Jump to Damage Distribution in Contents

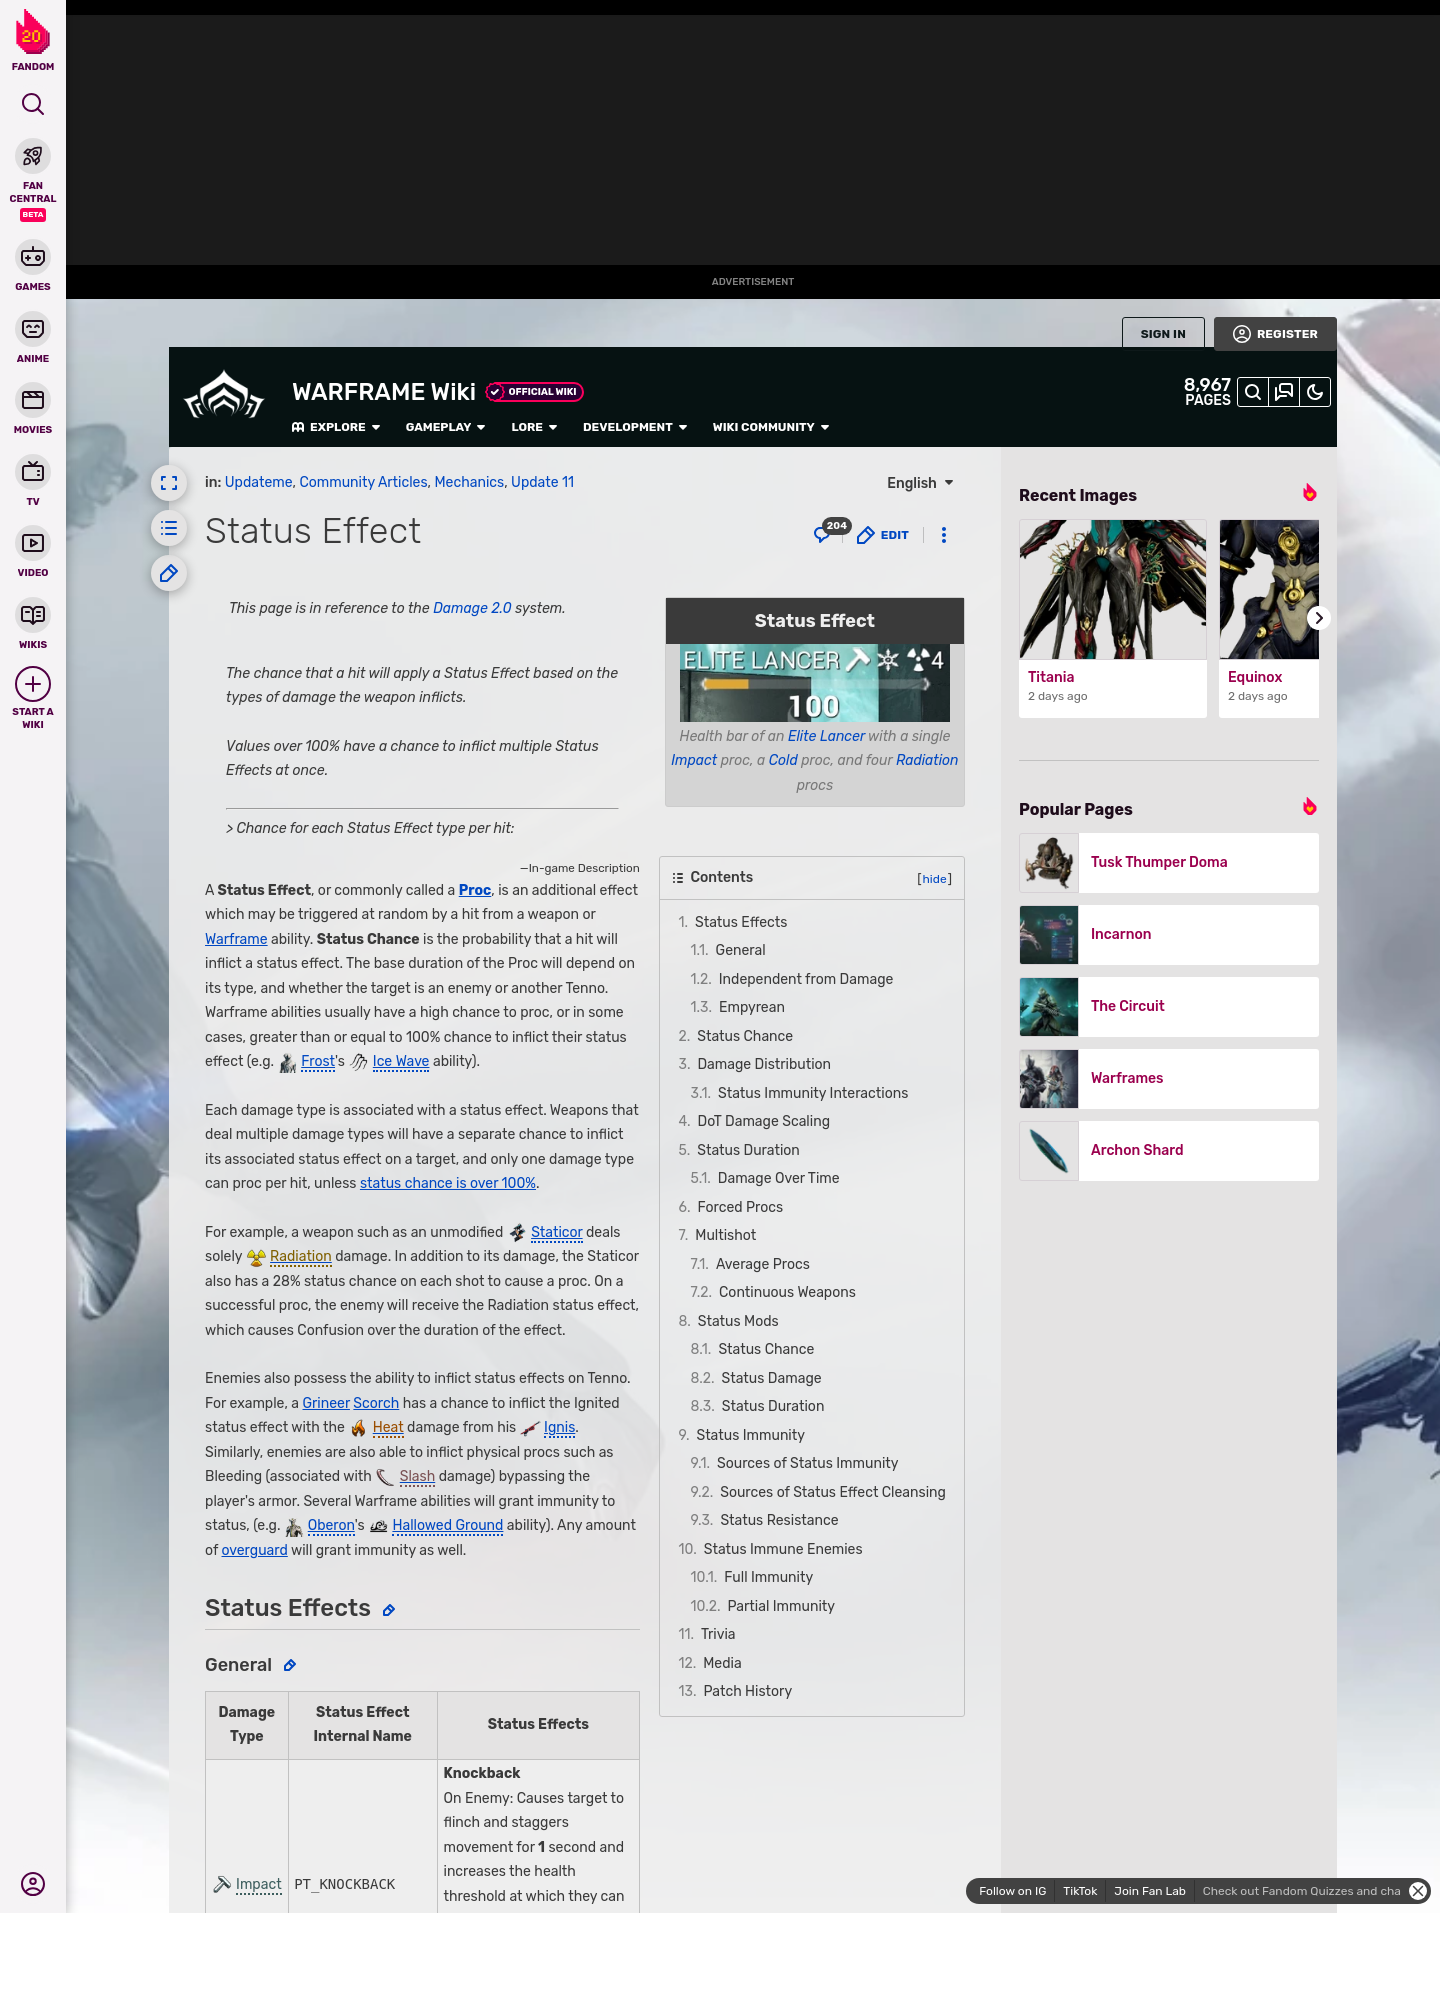764,1064
